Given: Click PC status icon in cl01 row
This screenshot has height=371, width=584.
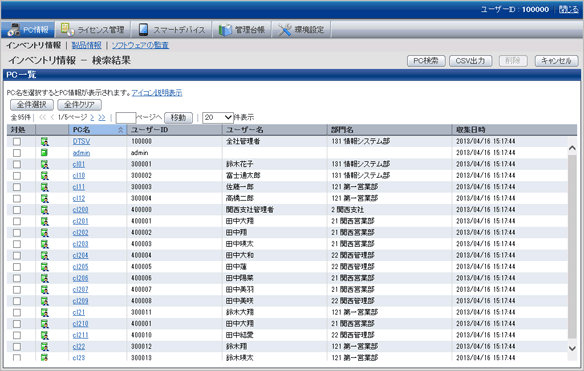Looking at the screenshot, I should (x=45, y=164).
